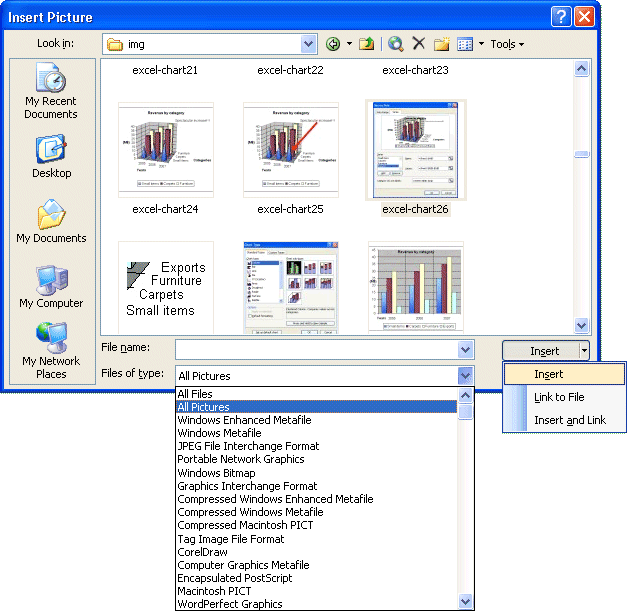
Task: Select Windows Metafile file type
Action: pos(317,433)
